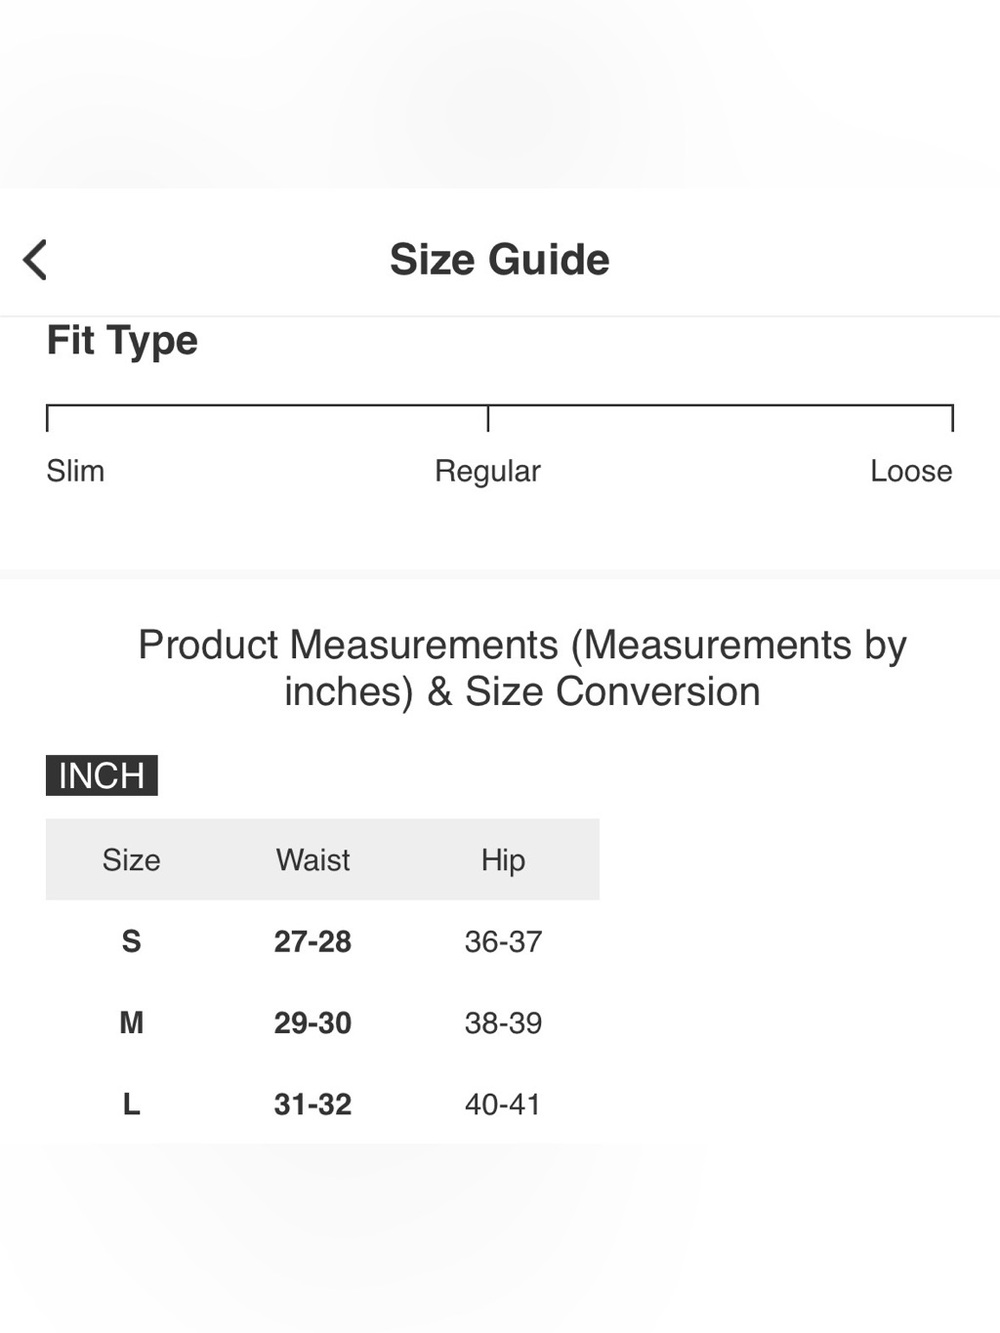
Task: Click the Size Guide title
Action: [499, 260]
